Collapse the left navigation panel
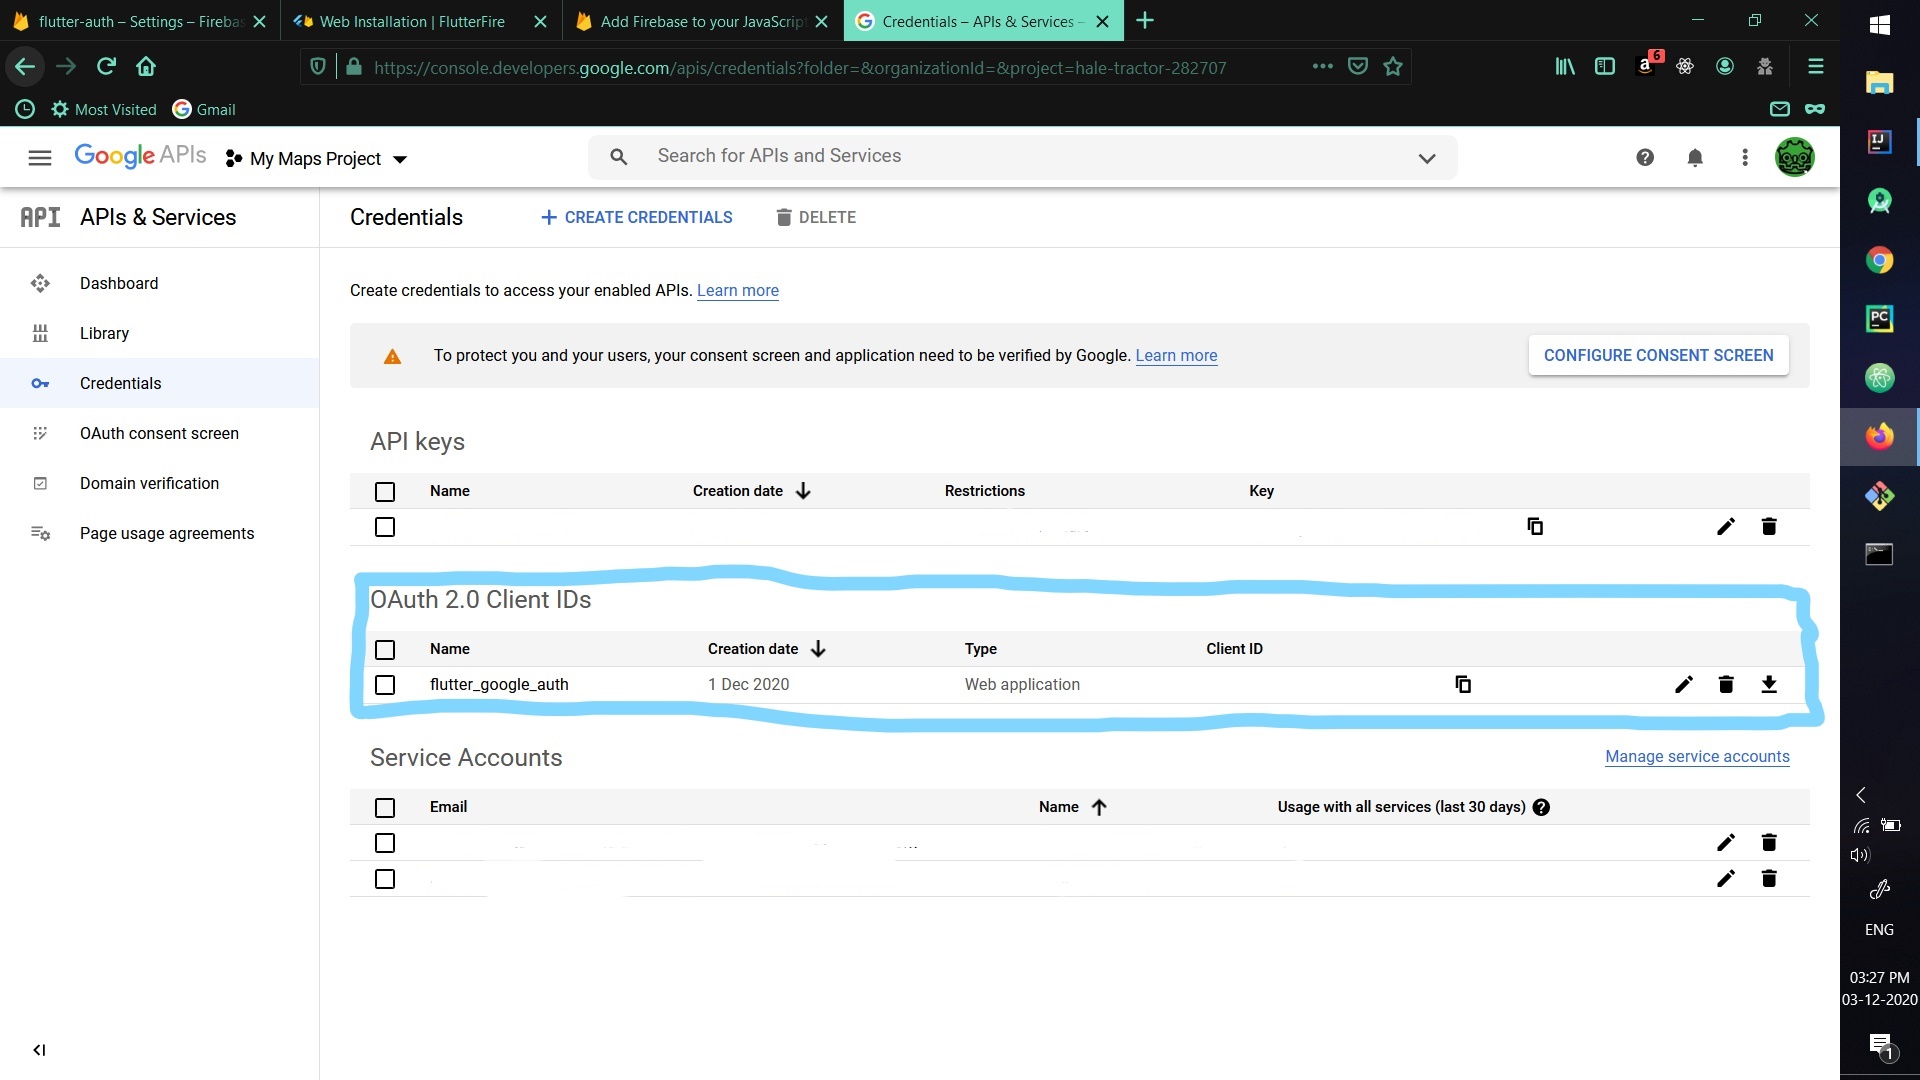Viewport: 1920px width, 1080px height. tap(39, 1050)
